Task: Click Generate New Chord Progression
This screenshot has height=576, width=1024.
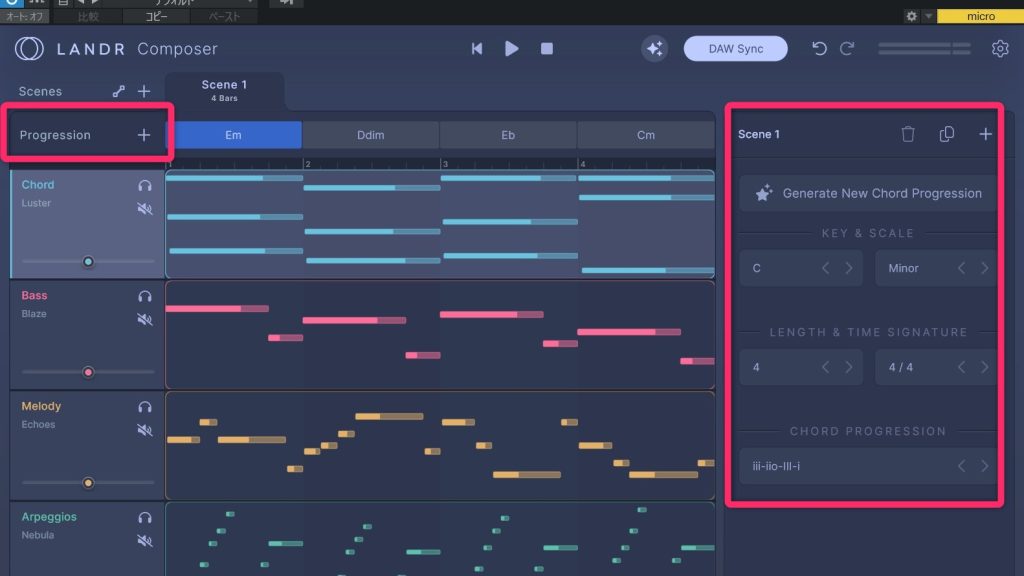Action: click(x=868, y=193)
